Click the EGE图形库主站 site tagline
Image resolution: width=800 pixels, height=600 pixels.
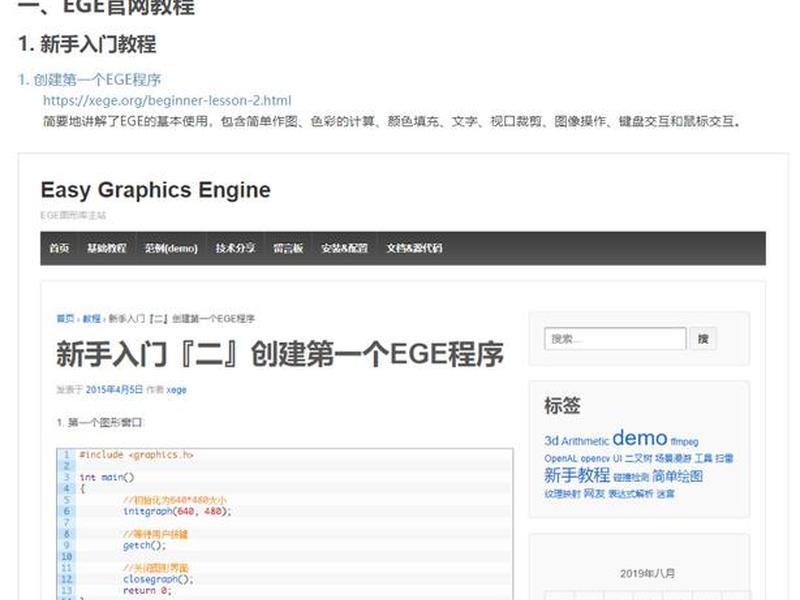tap(73, 215)
